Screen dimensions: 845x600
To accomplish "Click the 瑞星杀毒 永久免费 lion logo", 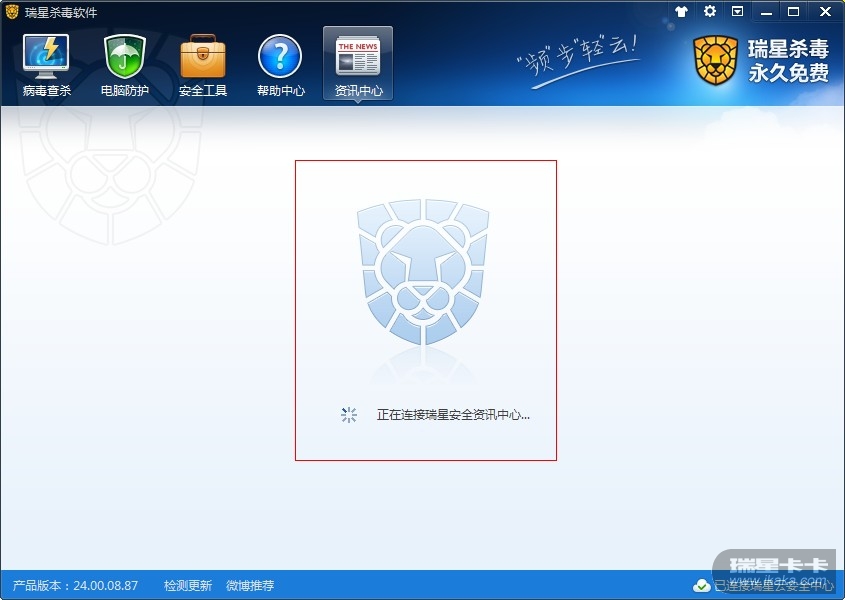I will 761,60.
